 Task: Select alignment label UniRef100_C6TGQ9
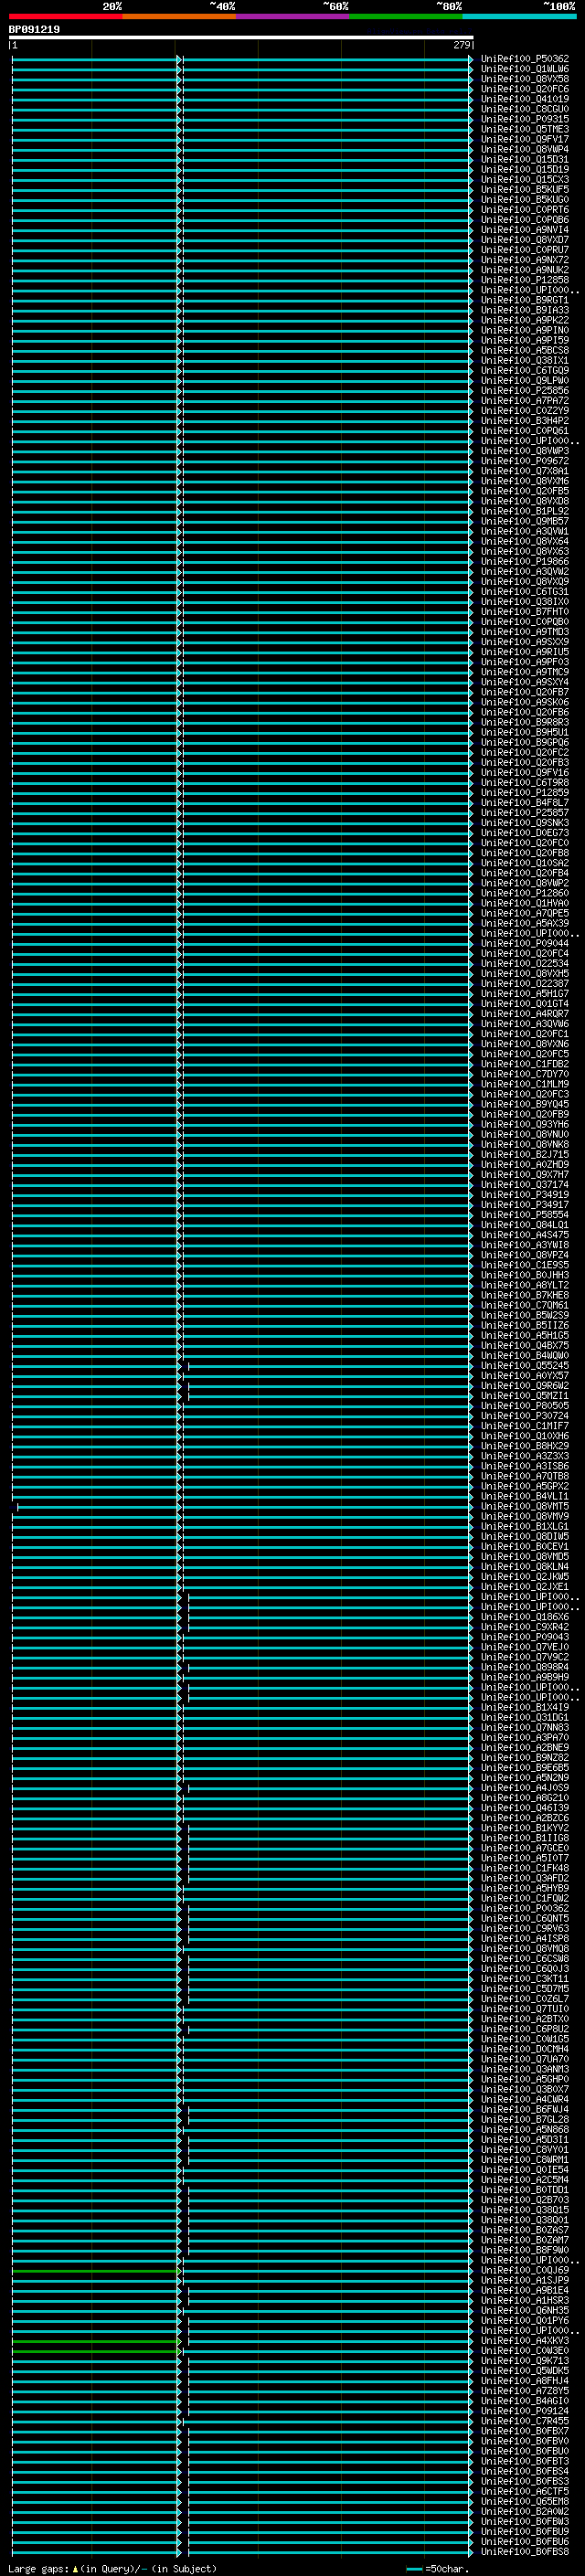525,370
